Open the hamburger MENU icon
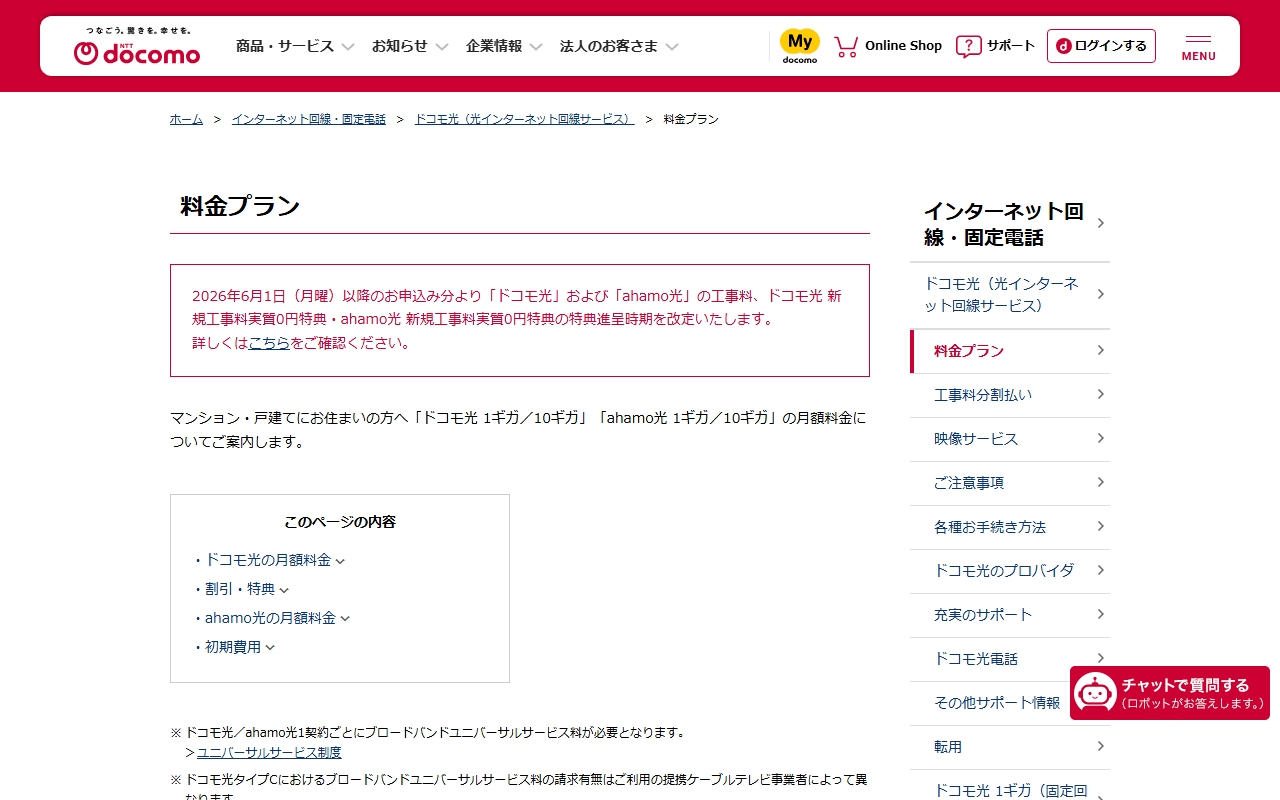1280x800 pixels. pyautogui.click(x=1198, y=47)
